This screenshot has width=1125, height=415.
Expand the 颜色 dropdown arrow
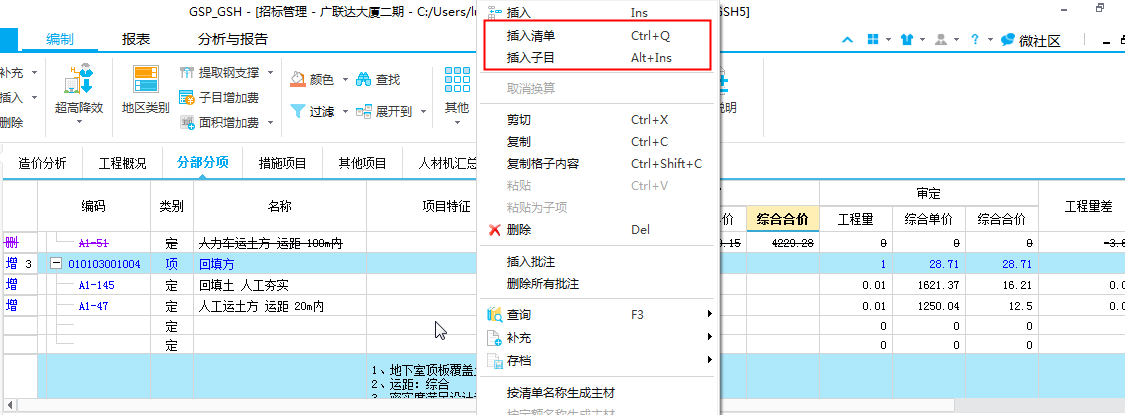(x=345, y=79)
